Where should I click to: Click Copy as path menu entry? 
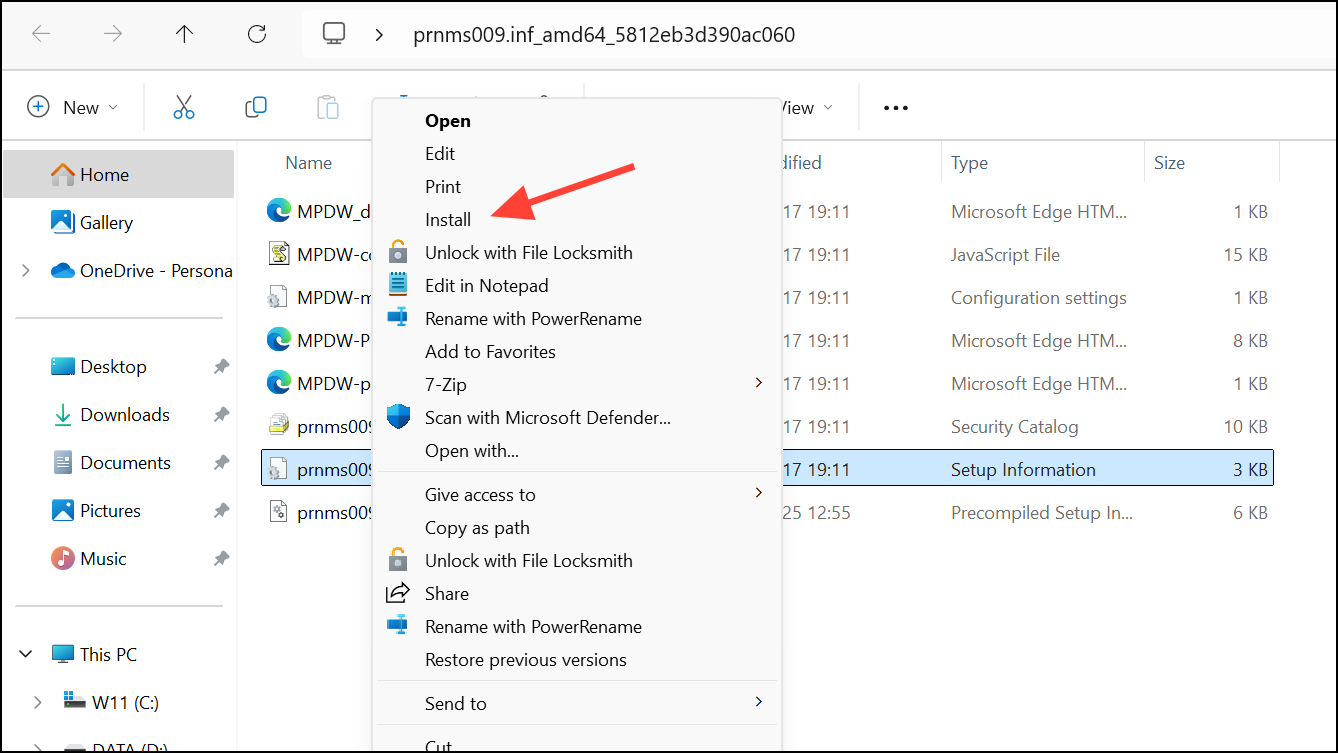coord(477,527)
